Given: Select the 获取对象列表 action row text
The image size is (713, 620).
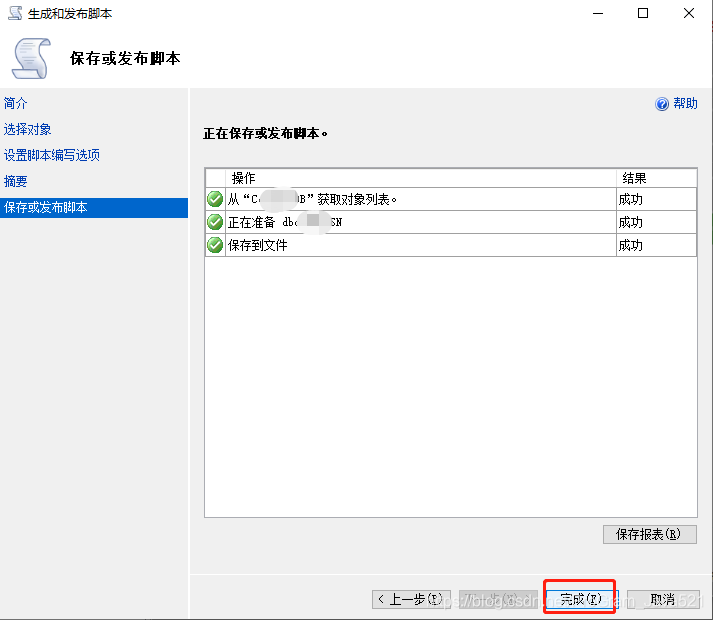Looking at the screenshot, I should 312,199.
